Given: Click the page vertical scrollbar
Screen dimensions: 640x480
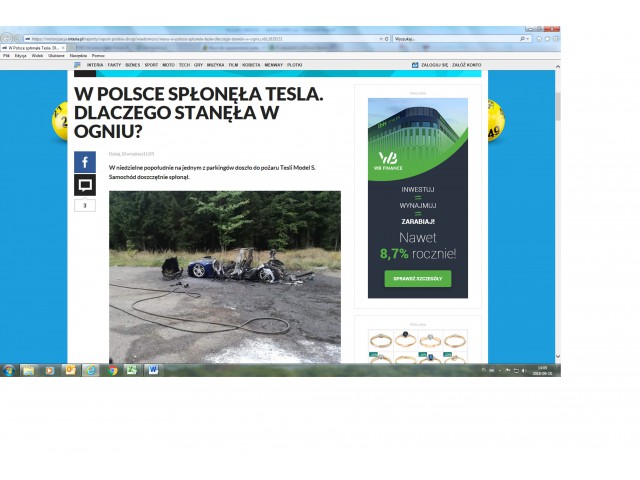Looking at the screenshot, I should tap(557, 200).
